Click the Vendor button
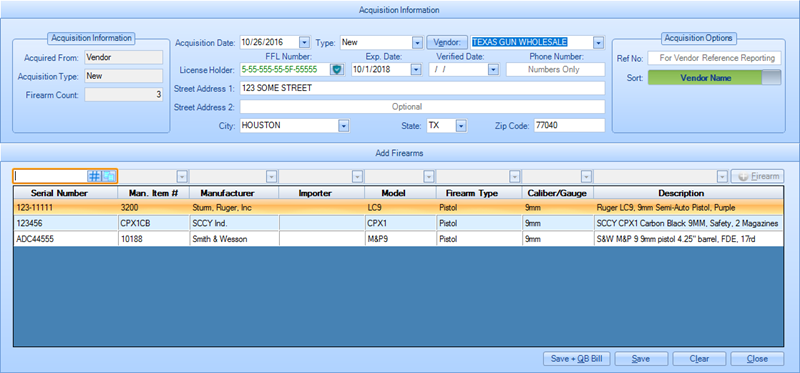 click(447, 42)
